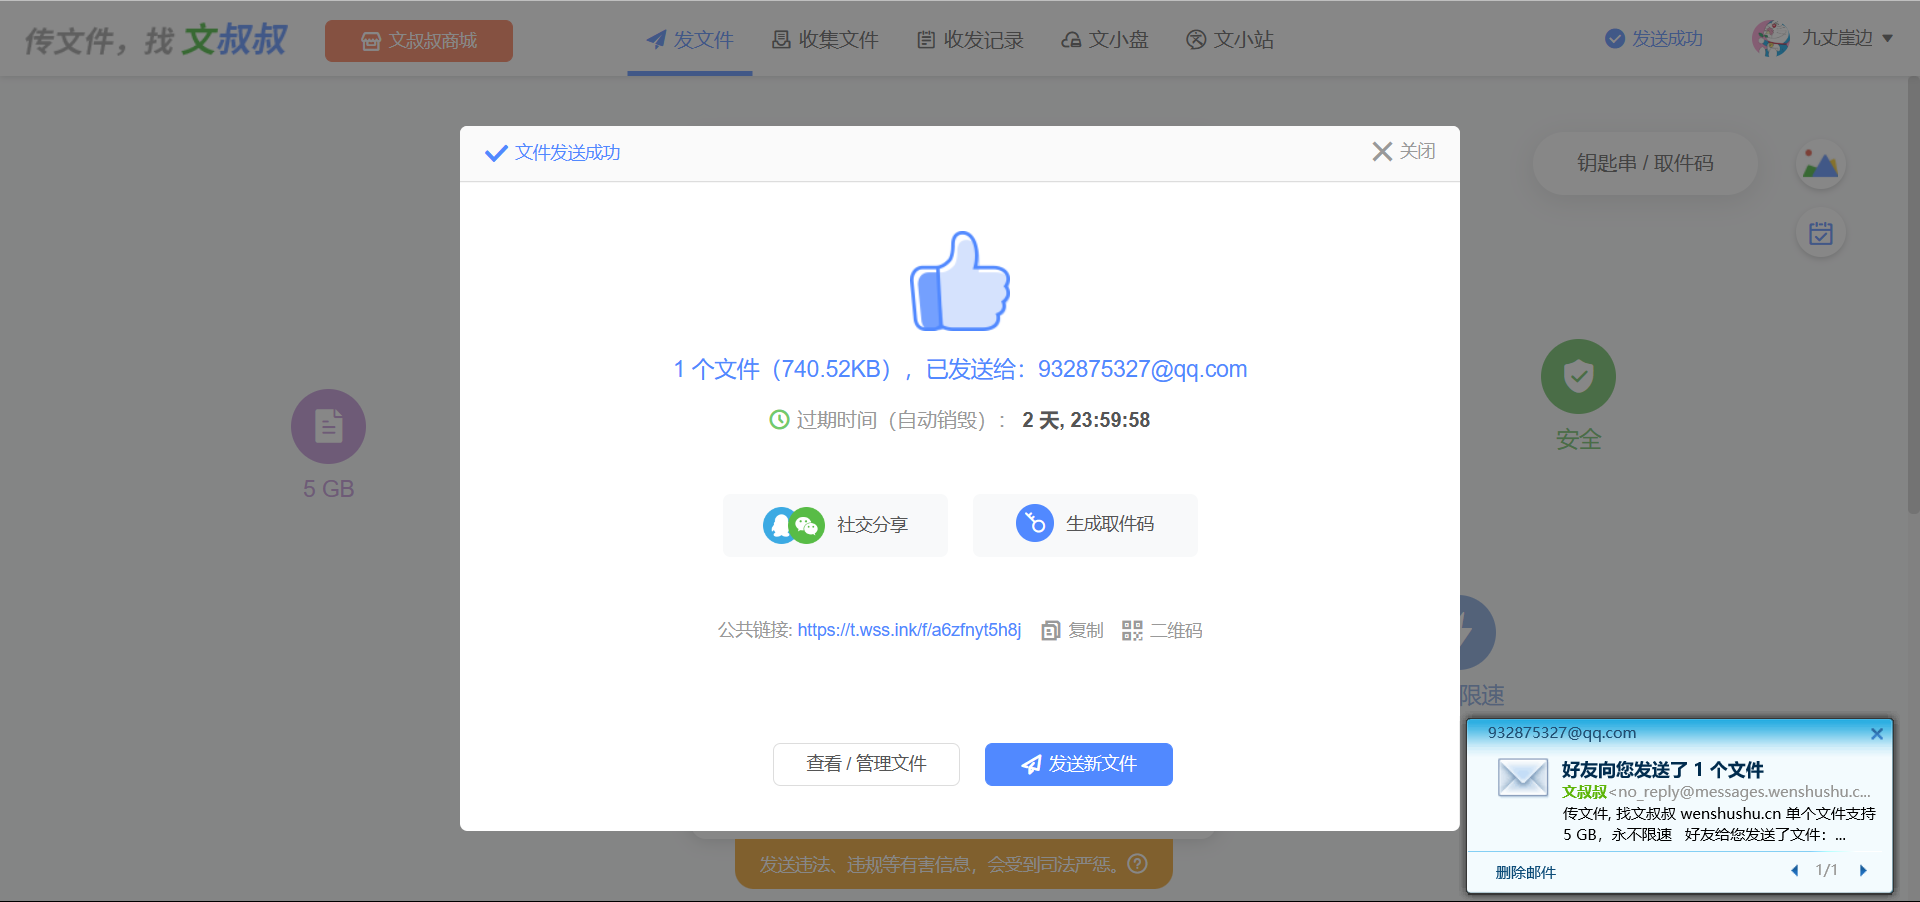
Task: Open the 文小站 tab
Action: (x=1230, y=40)
